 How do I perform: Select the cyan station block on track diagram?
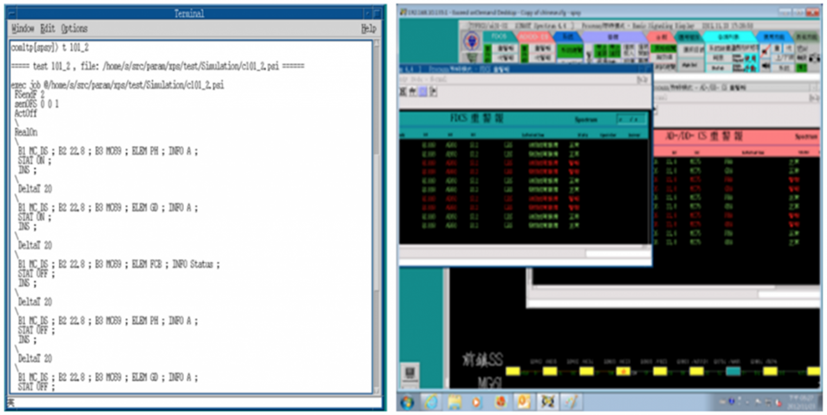(733, 370)
